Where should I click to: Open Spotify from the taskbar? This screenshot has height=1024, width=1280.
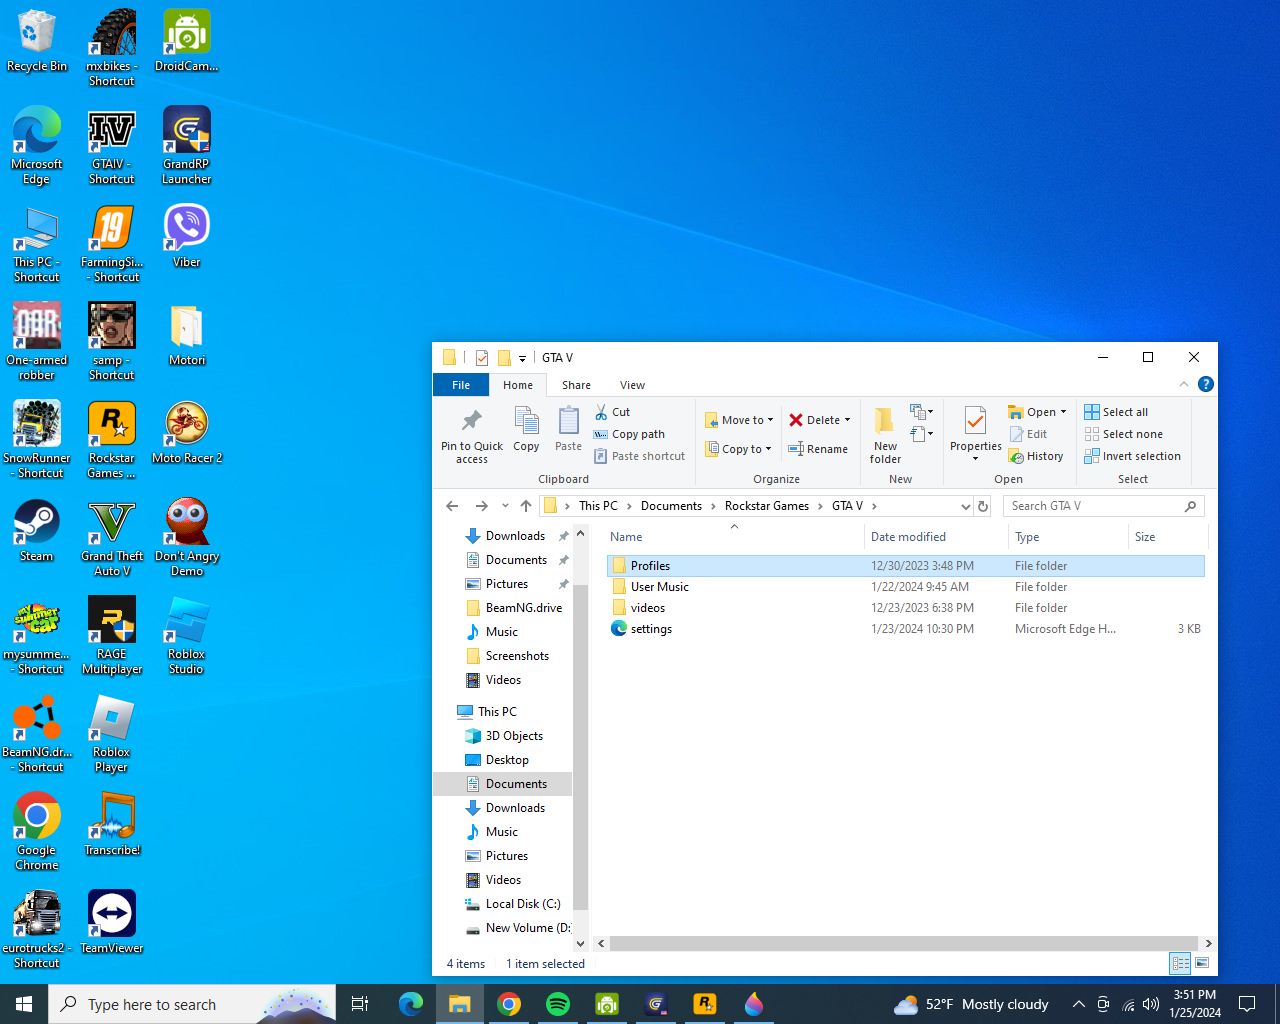click(x=558, y=1004)
